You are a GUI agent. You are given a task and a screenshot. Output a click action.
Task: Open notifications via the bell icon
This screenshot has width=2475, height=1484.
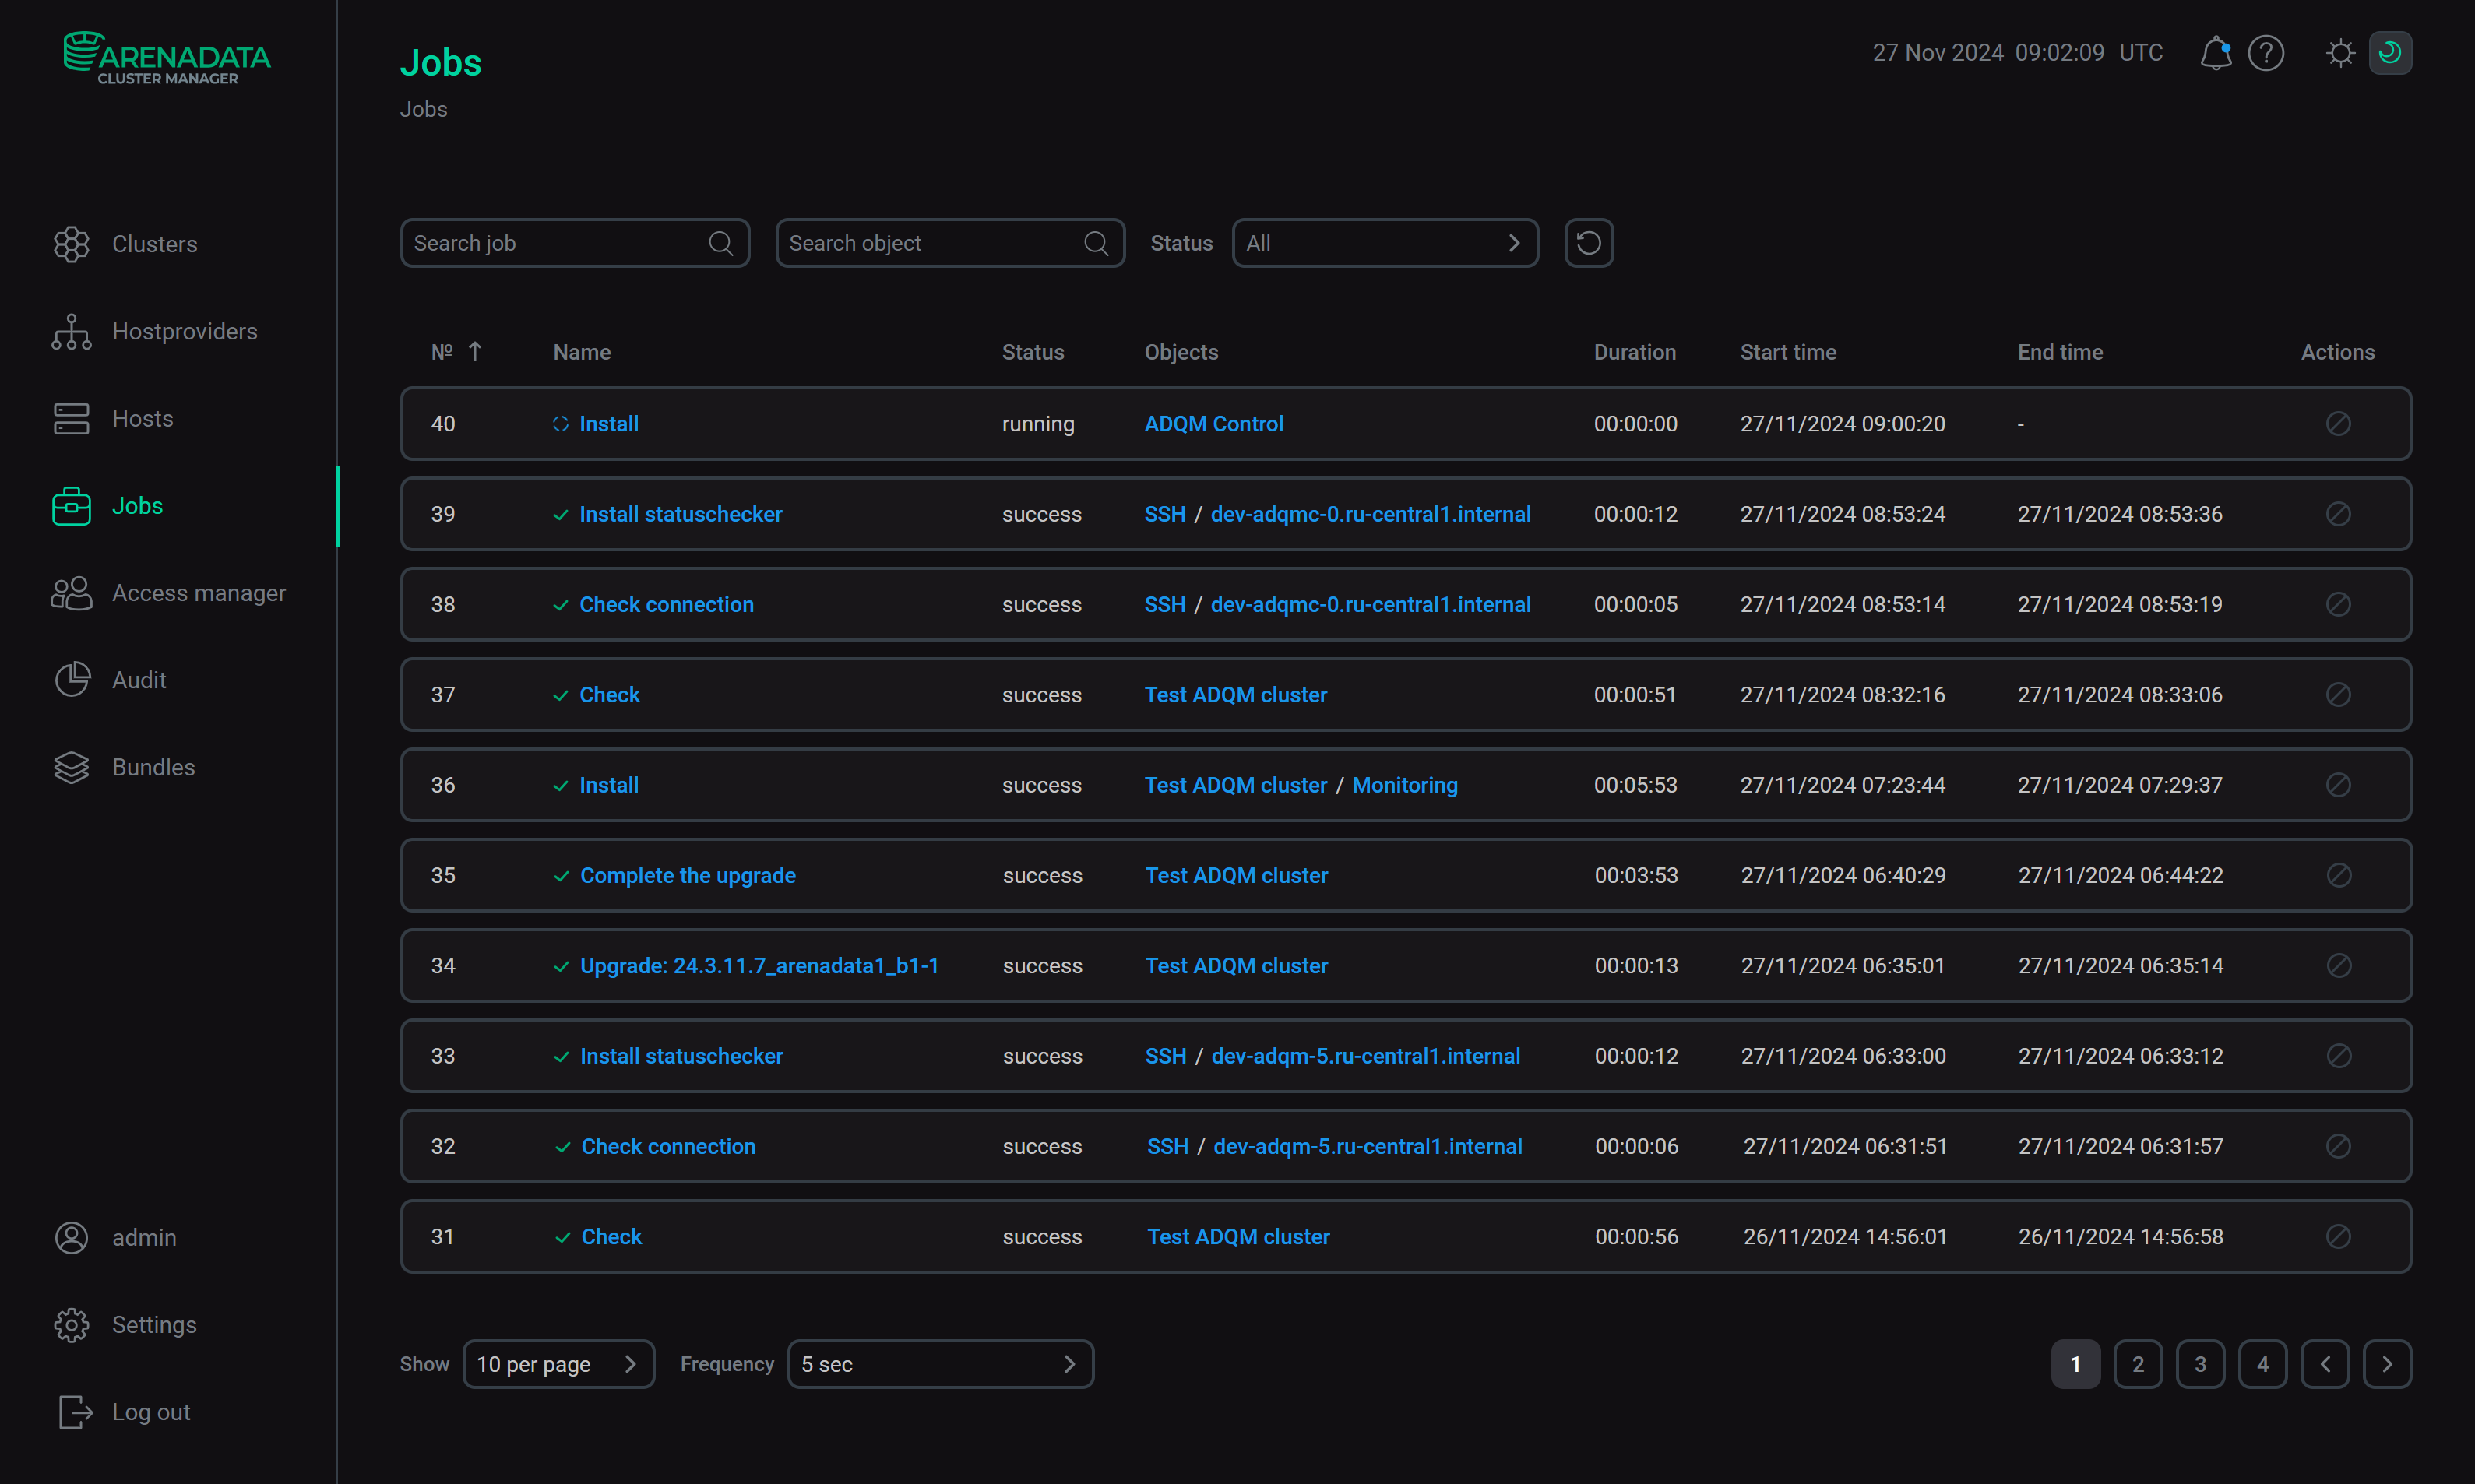click(2215, 52)
